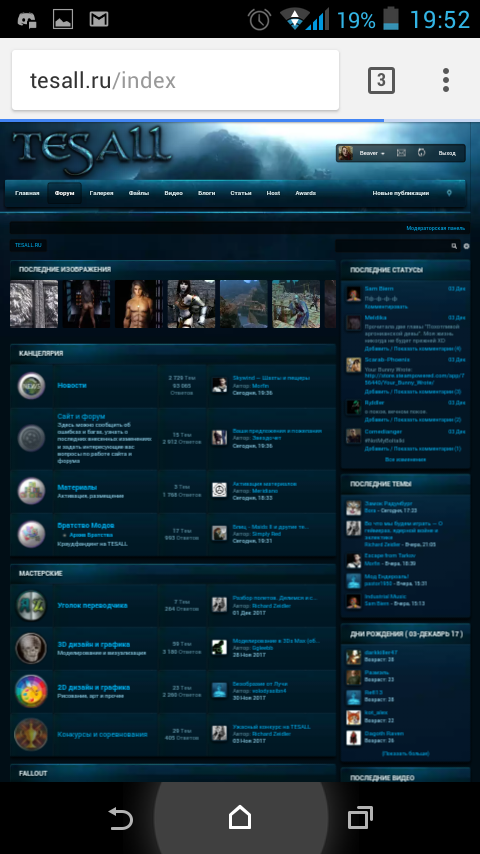The height and width of the screenshot is (854, 480).
Task: Open the 2D дизайн palette forum icon
Action: pos(31,691)
